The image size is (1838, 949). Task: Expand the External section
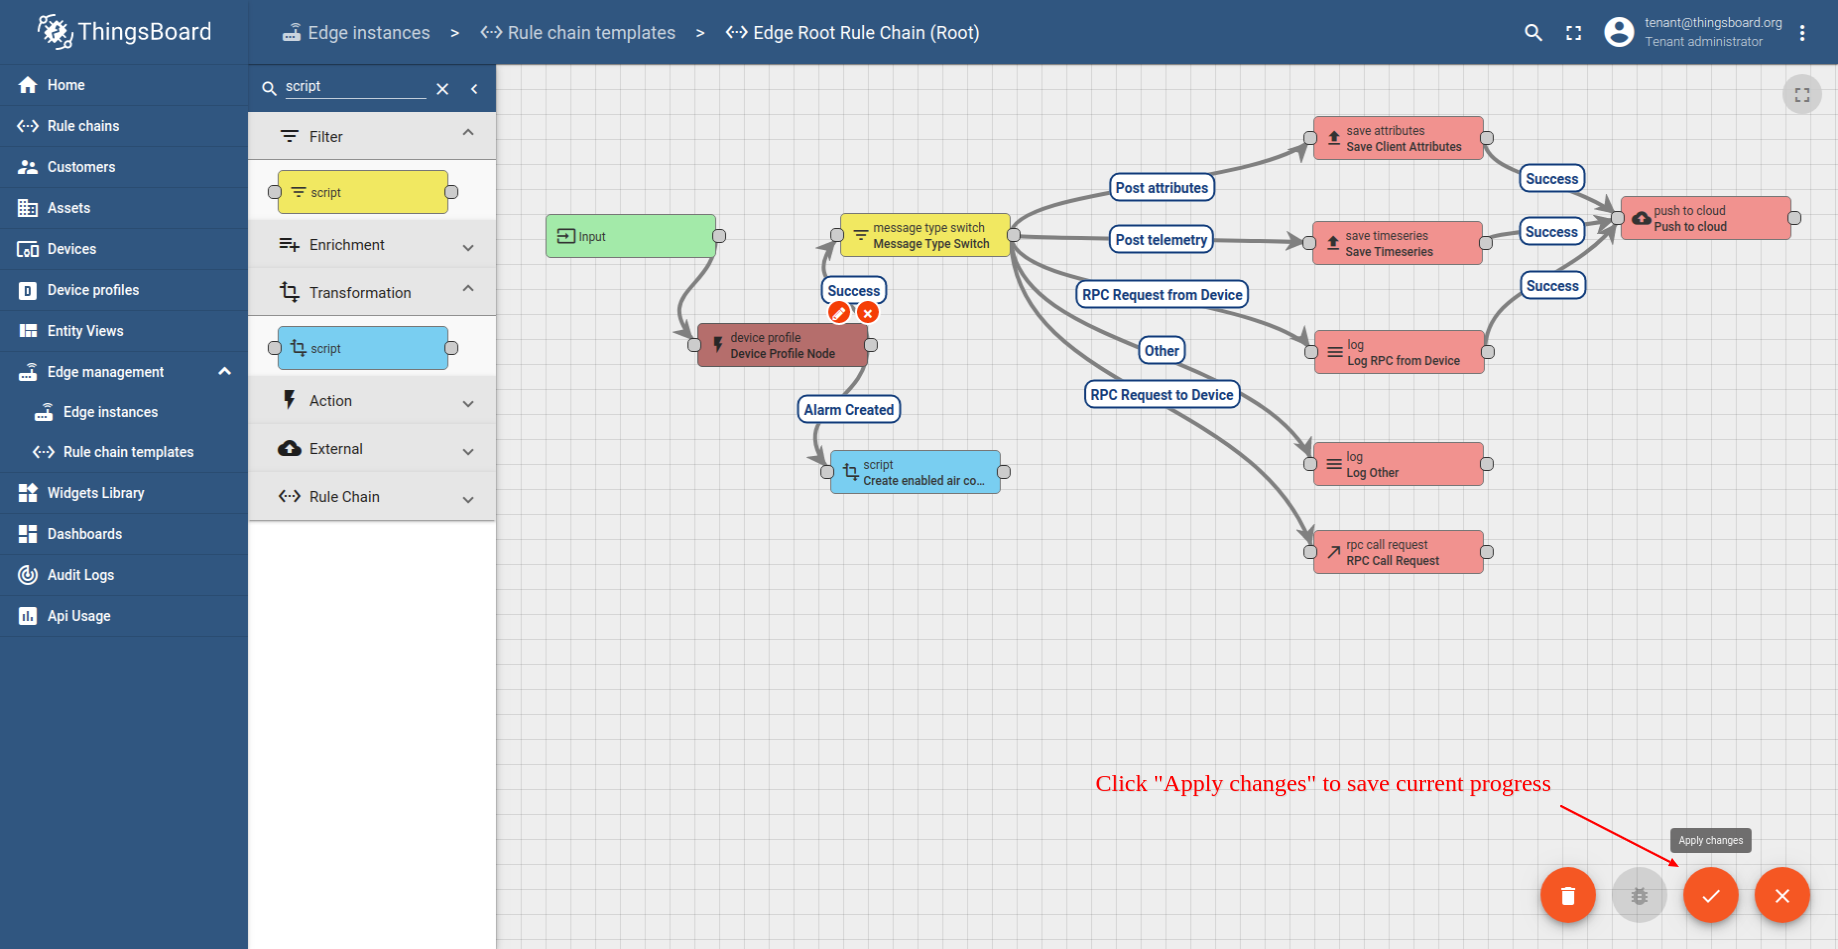[x=372, y=449]
